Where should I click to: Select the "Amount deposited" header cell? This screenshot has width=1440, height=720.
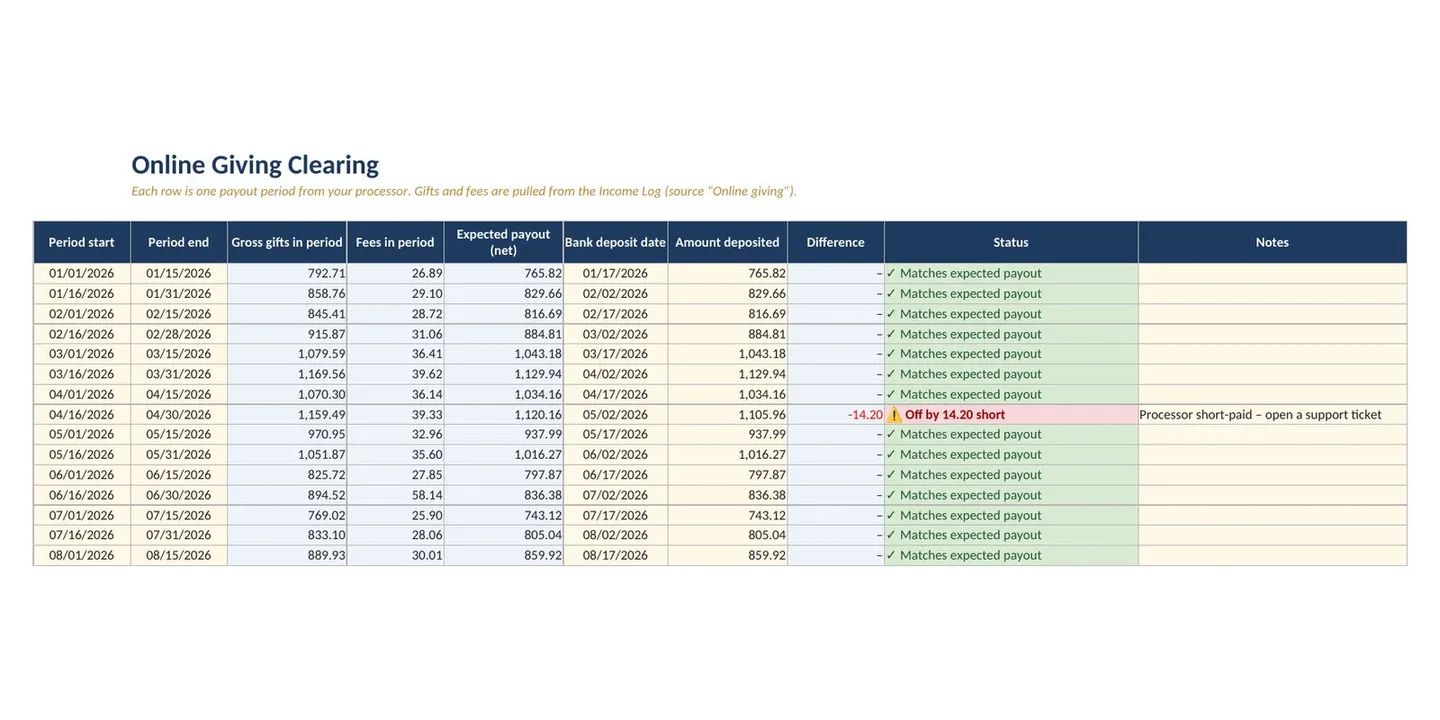tap(728, 242)
